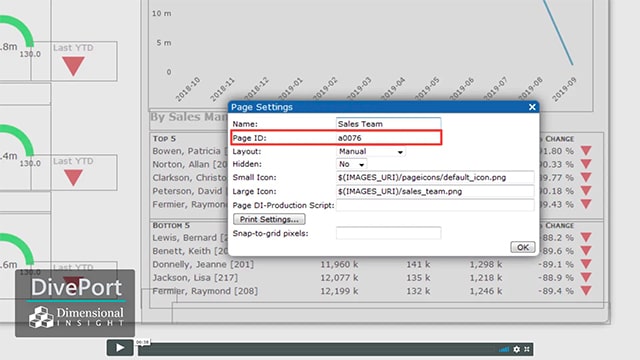The image size is (640, 360).
Task: Click Donnelly, Jeanne [201] row name
Action: pyautogui.click(x=203, y=264)
